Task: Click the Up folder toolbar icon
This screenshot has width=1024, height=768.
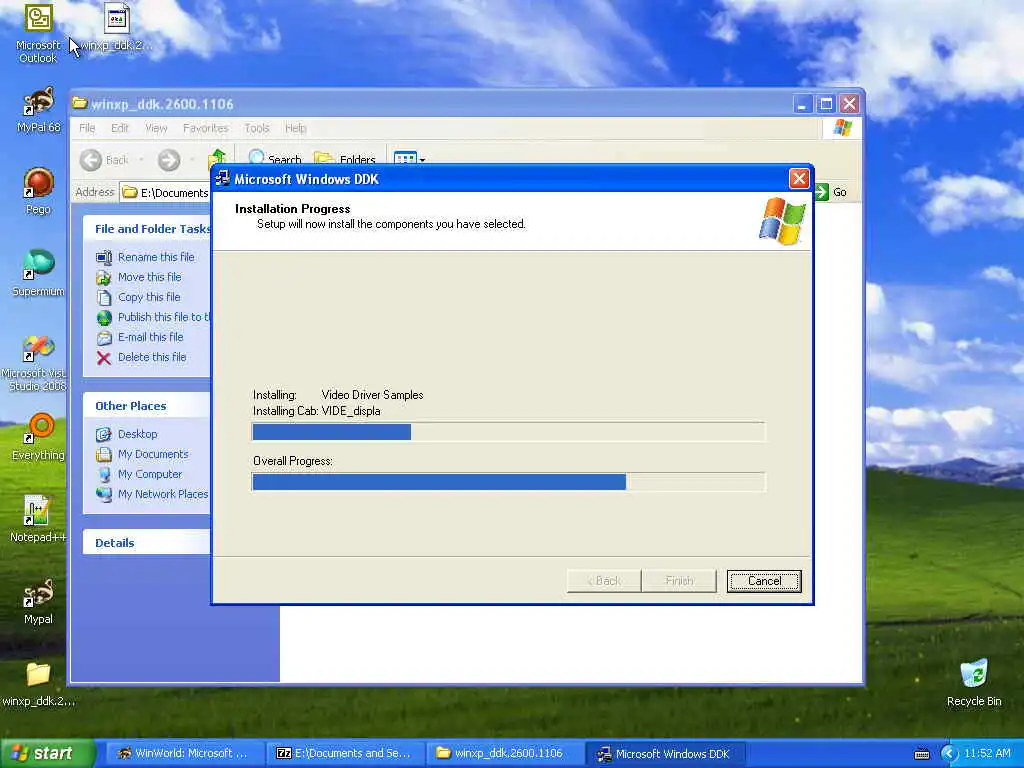Action: pyautogui.click(x=217, y=158)
